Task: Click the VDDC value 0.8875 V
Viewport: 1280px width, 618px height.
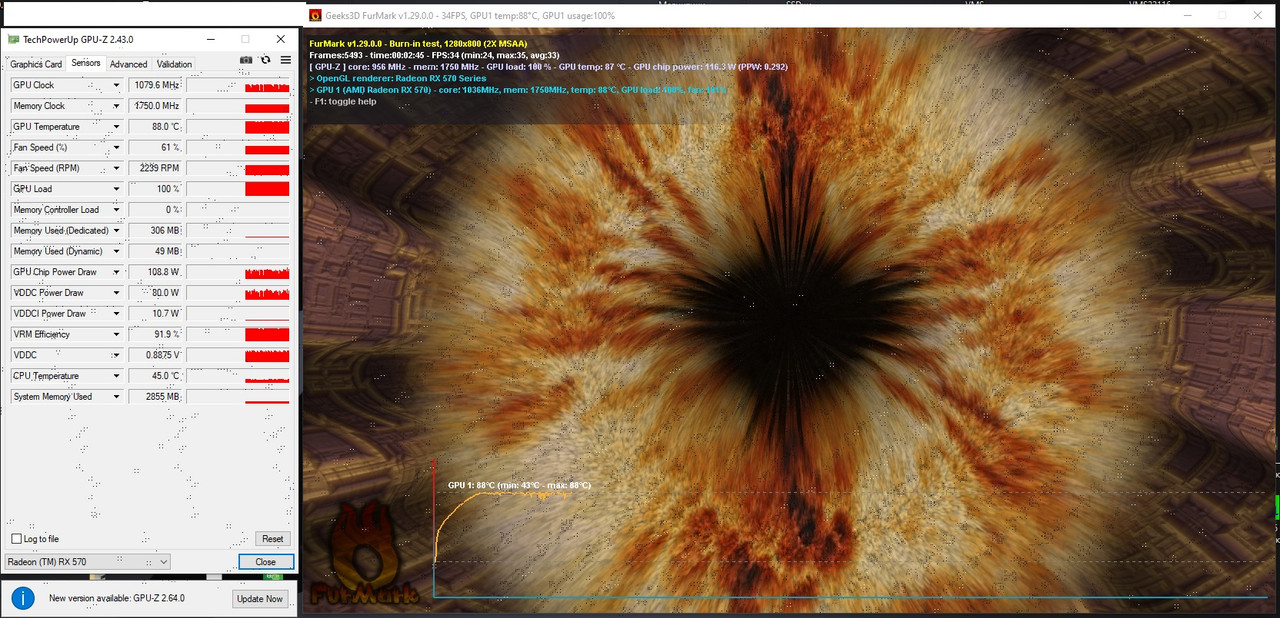Action: (155, 355)
